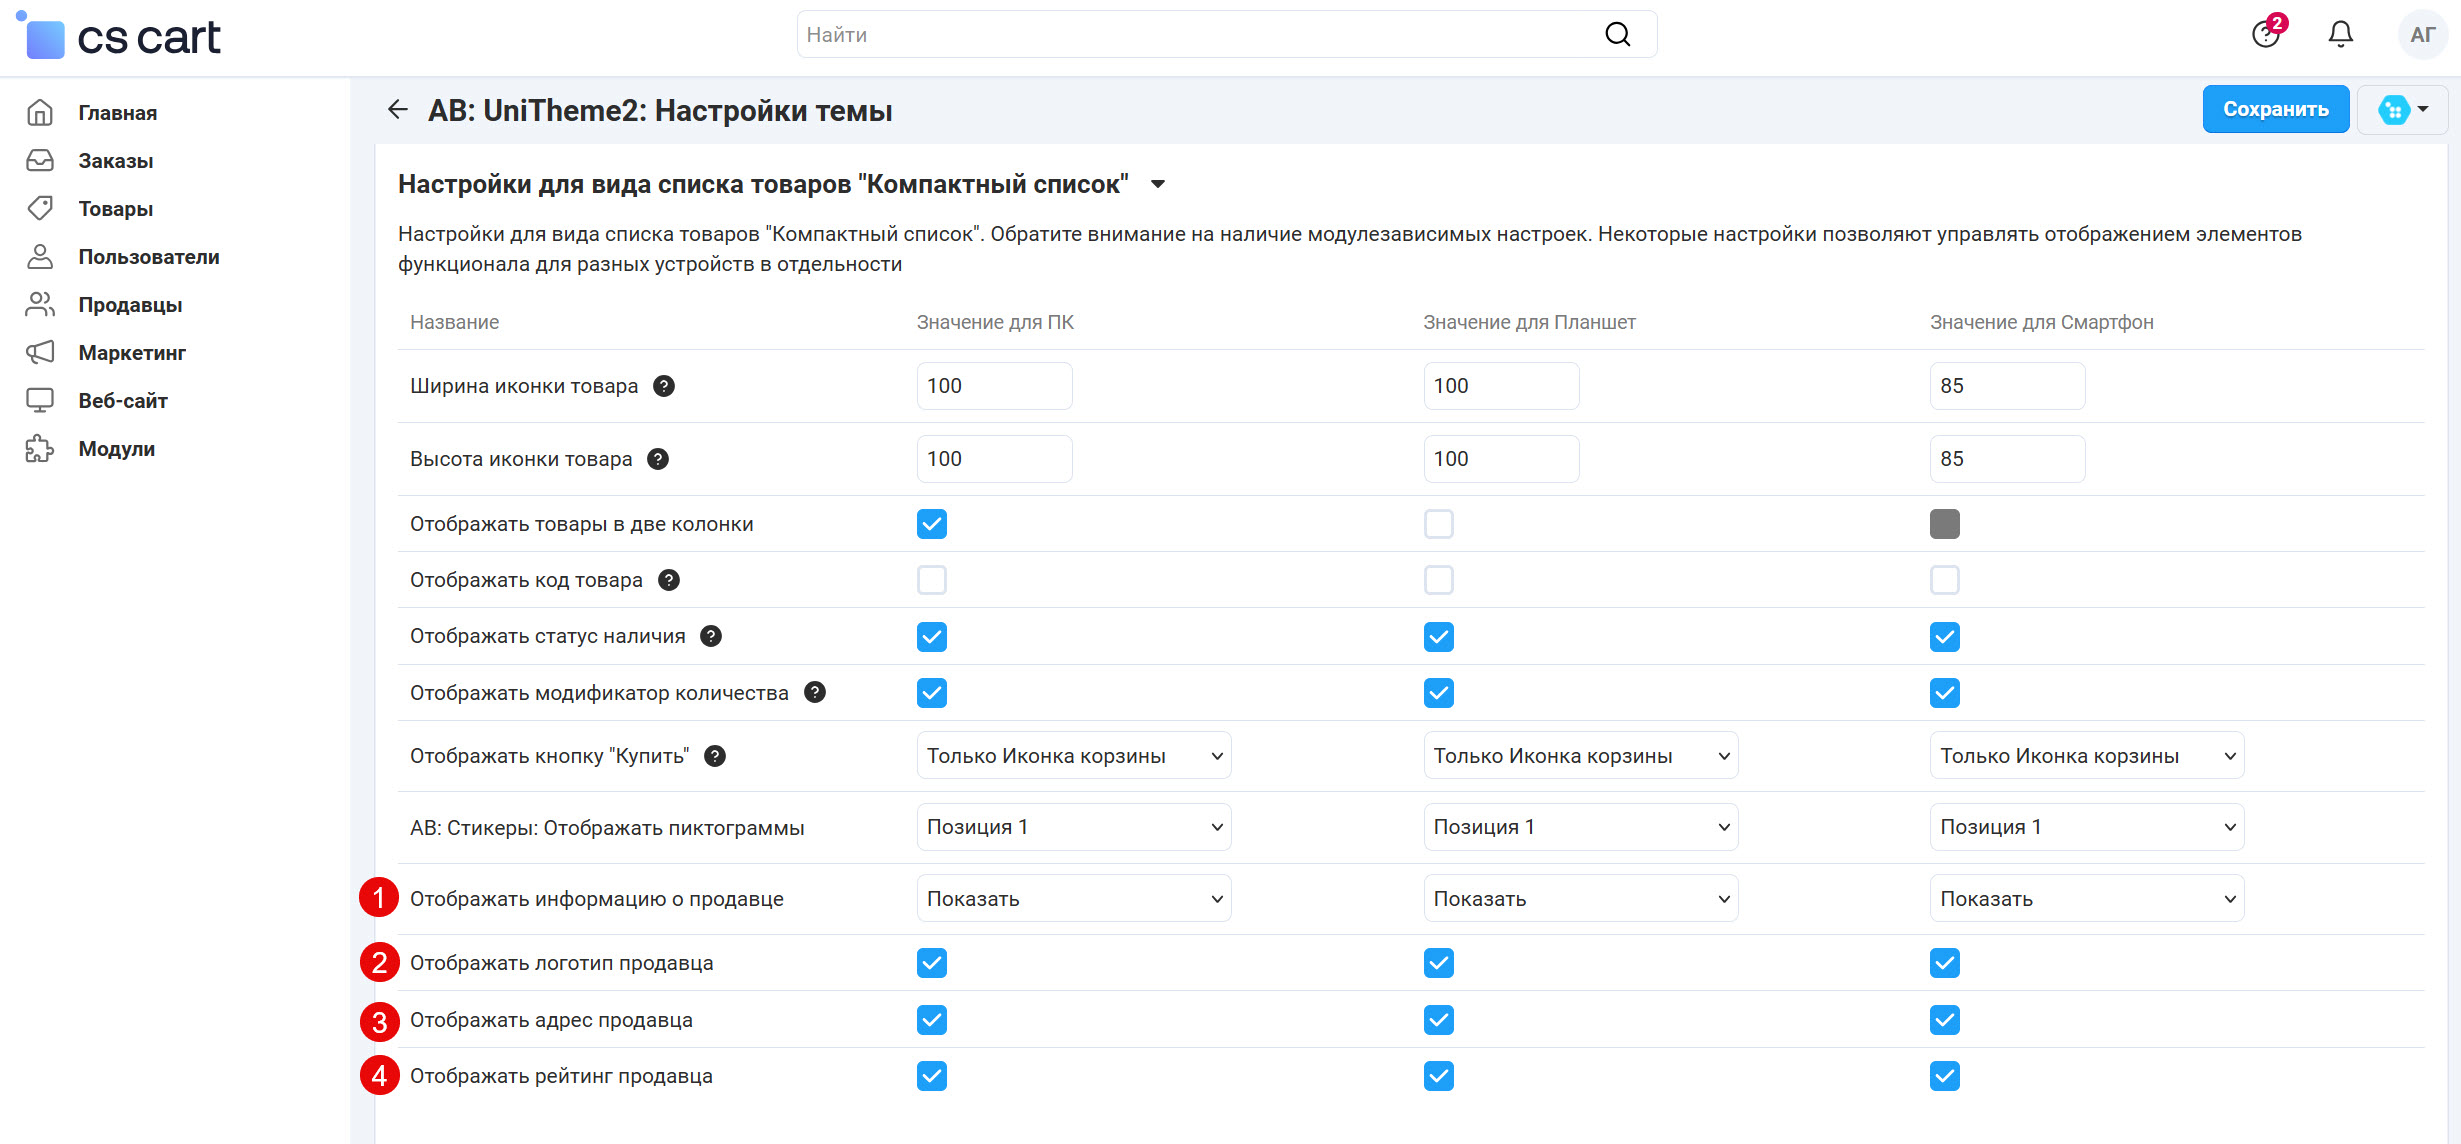Disable 'Отображать логотип продавца' for Смартфон

[x=1944, y=963]
